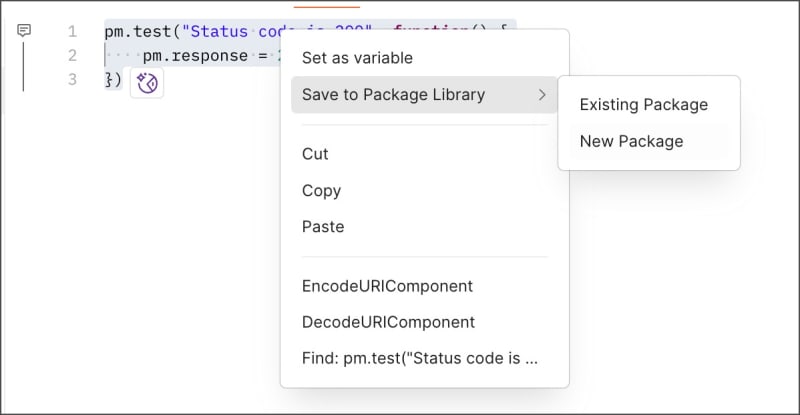The width and height of the screenshot is (800, 415).
Task: Choose Save to Package Library menu entry
Action: pyautogui.click(x=393, y=95)
